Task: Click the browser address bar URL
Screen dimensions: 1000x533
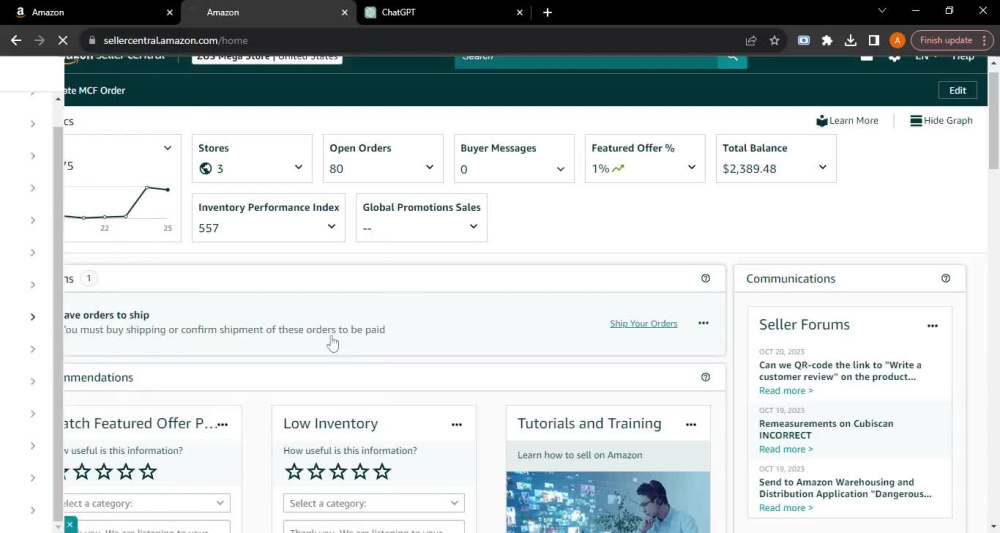Action: (175, 40)
